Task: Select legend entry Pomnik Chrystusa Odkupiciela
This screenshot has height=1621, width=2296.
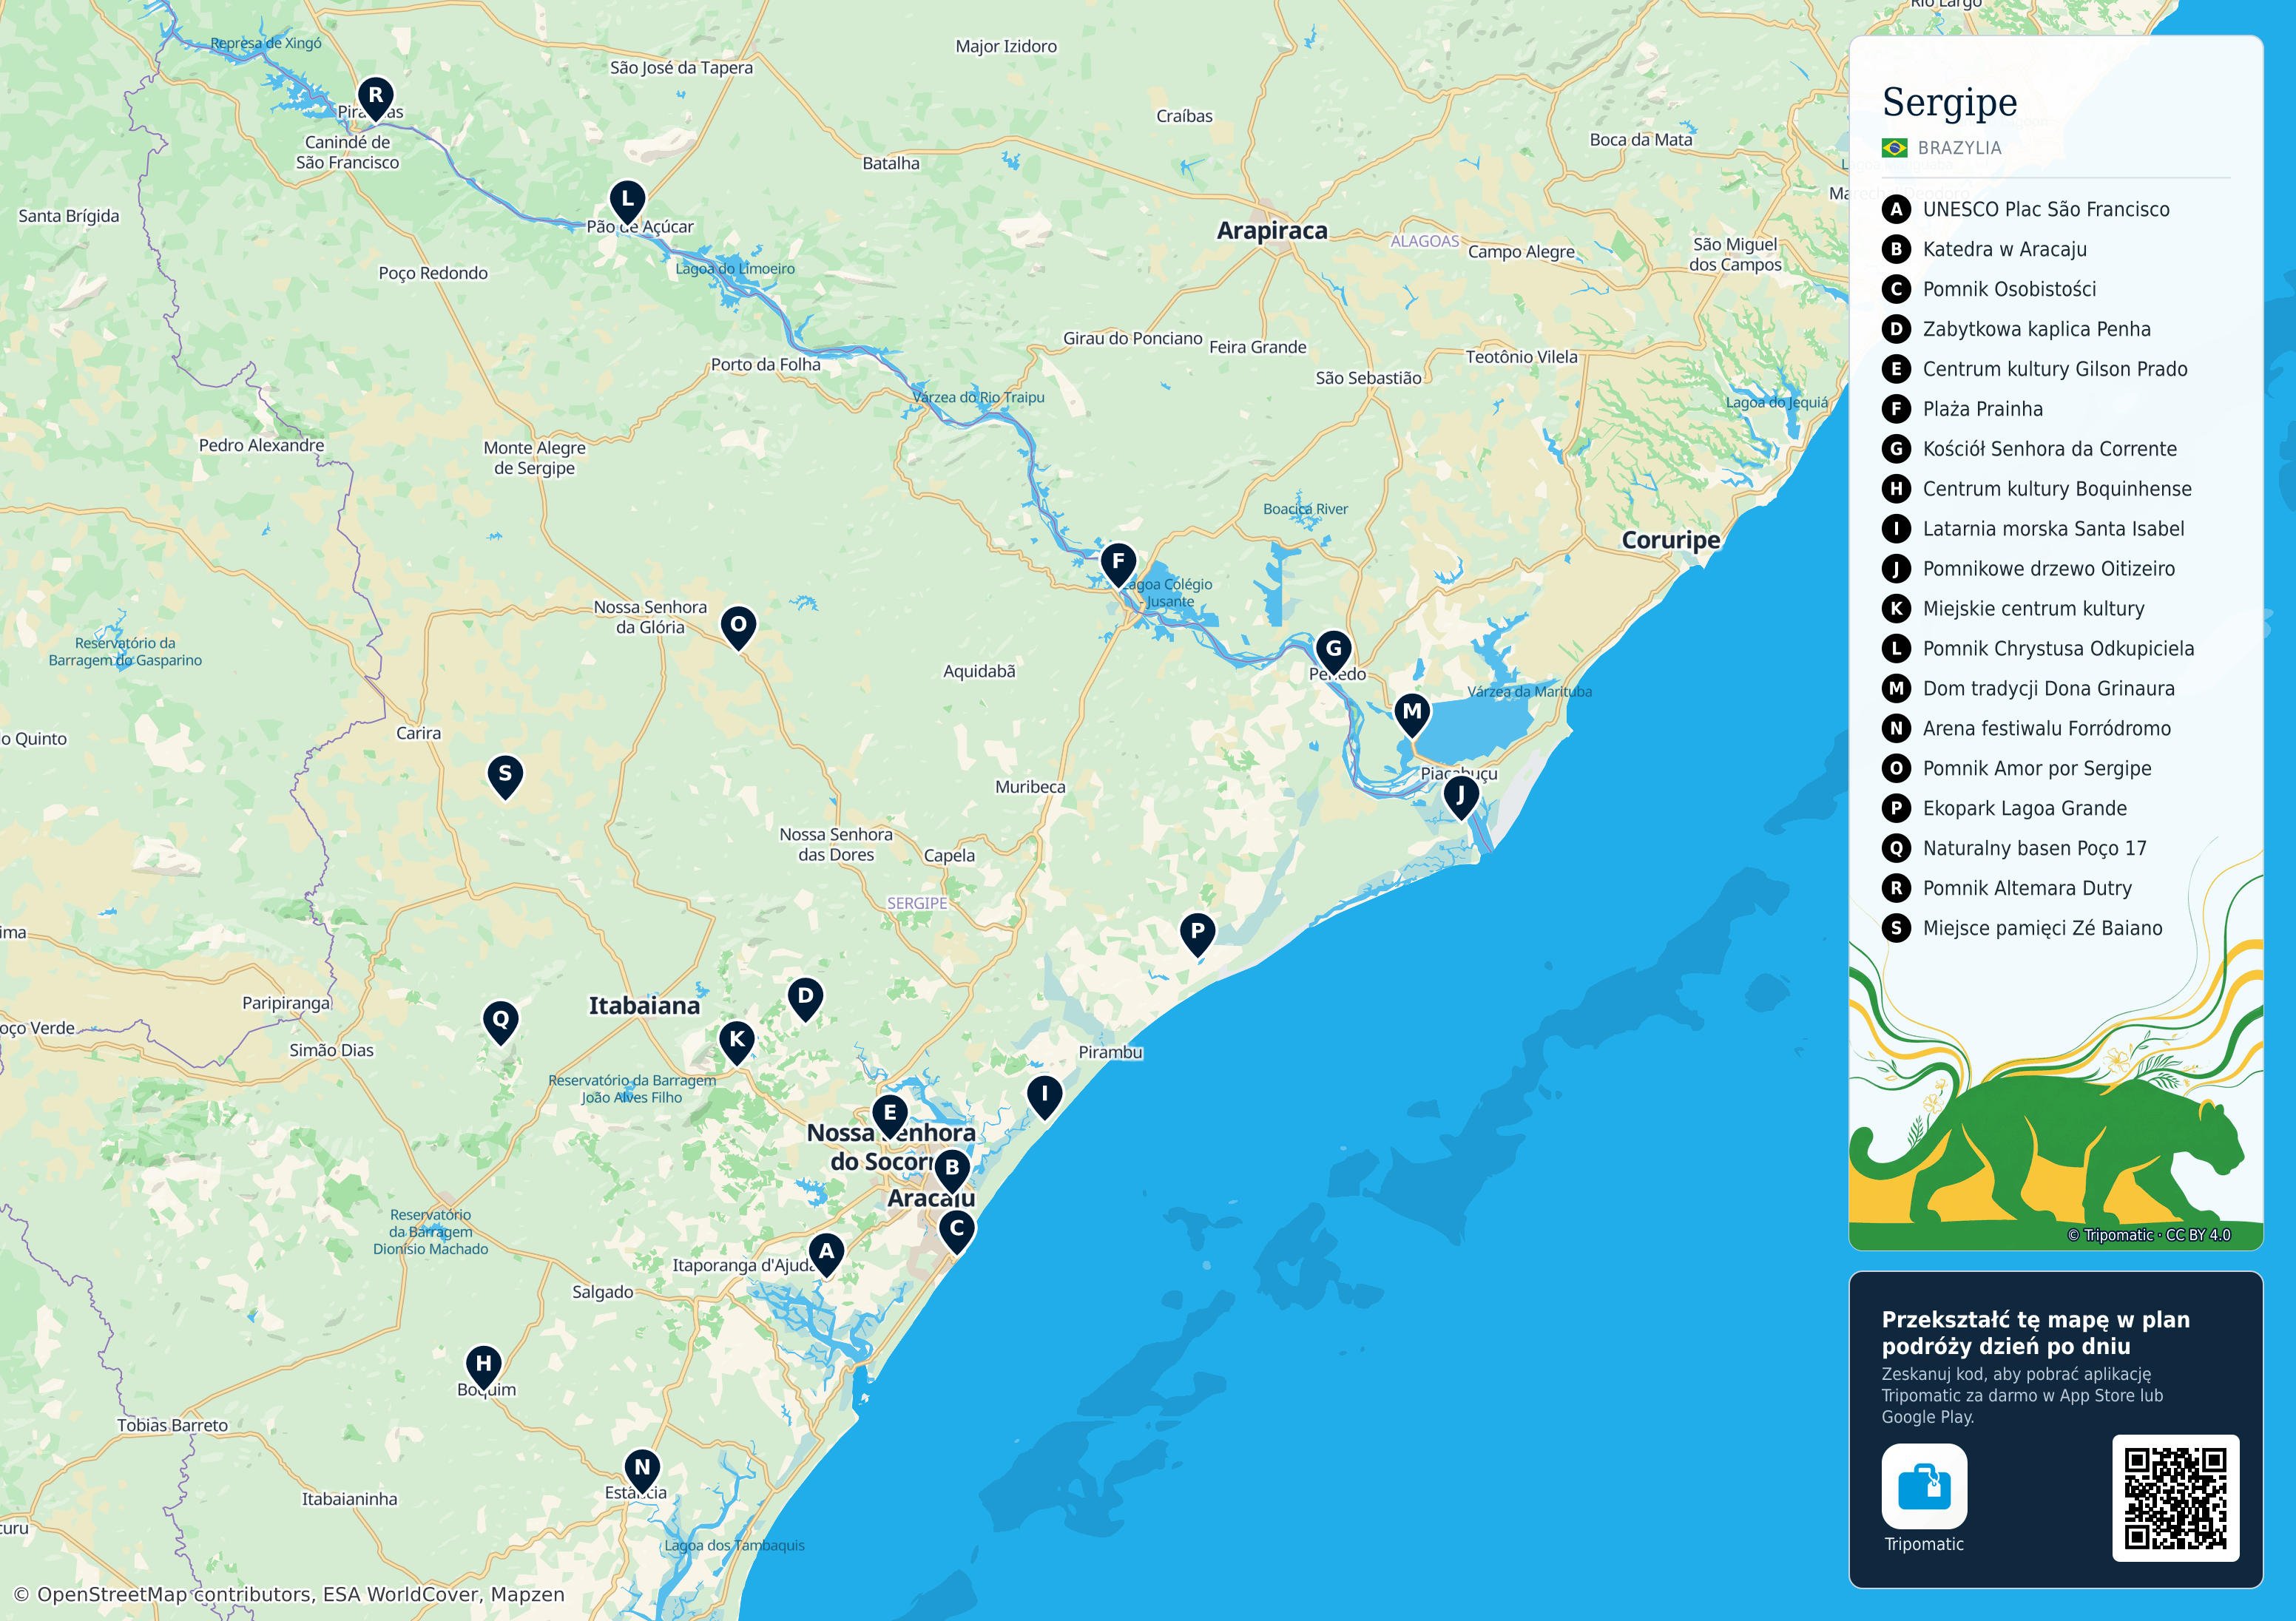Action: click(2059, 649)
